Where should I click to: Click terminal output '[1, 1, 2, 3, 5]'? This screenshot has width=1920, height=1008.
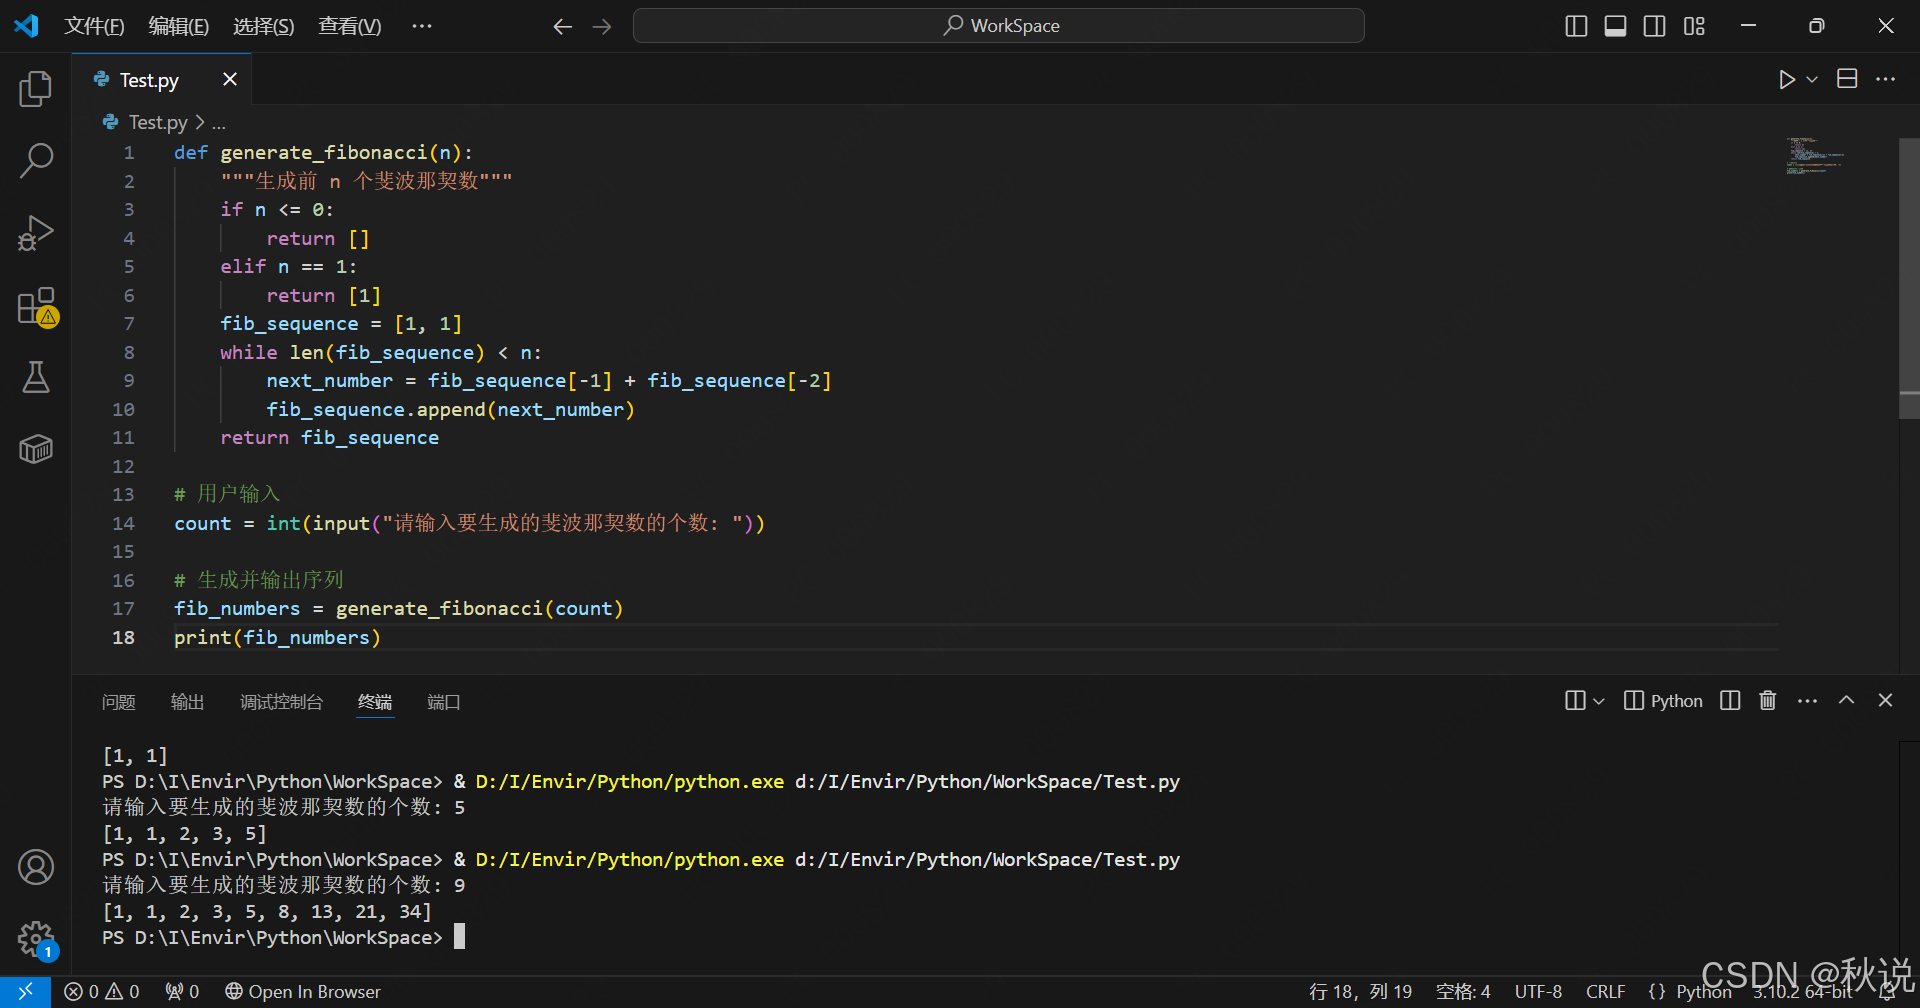(184, 833)
